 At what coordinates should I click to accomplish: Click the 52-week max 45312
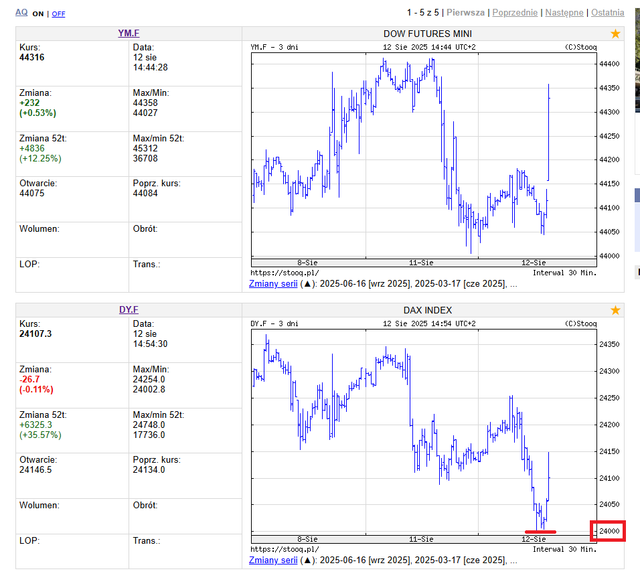(145, 149)
